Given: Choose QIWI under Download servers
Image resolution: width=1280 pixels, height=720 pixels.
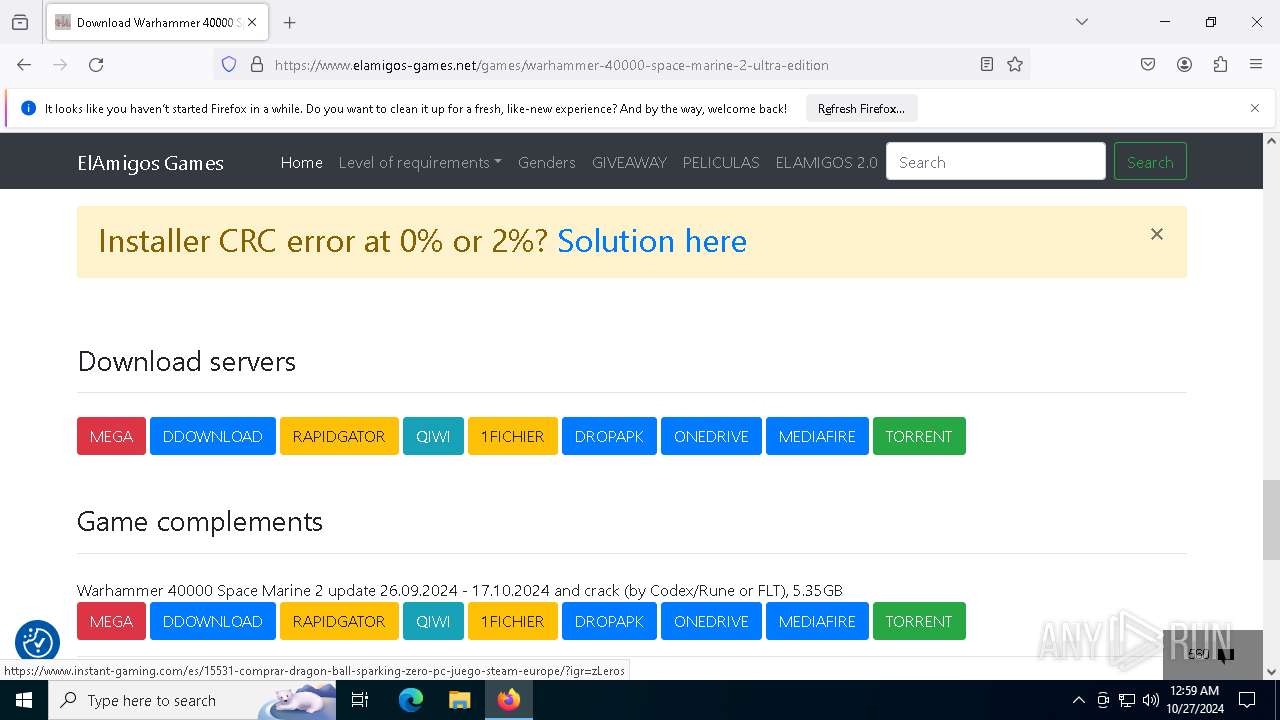Looking at the screenshot, I should (x=433, y=436).
